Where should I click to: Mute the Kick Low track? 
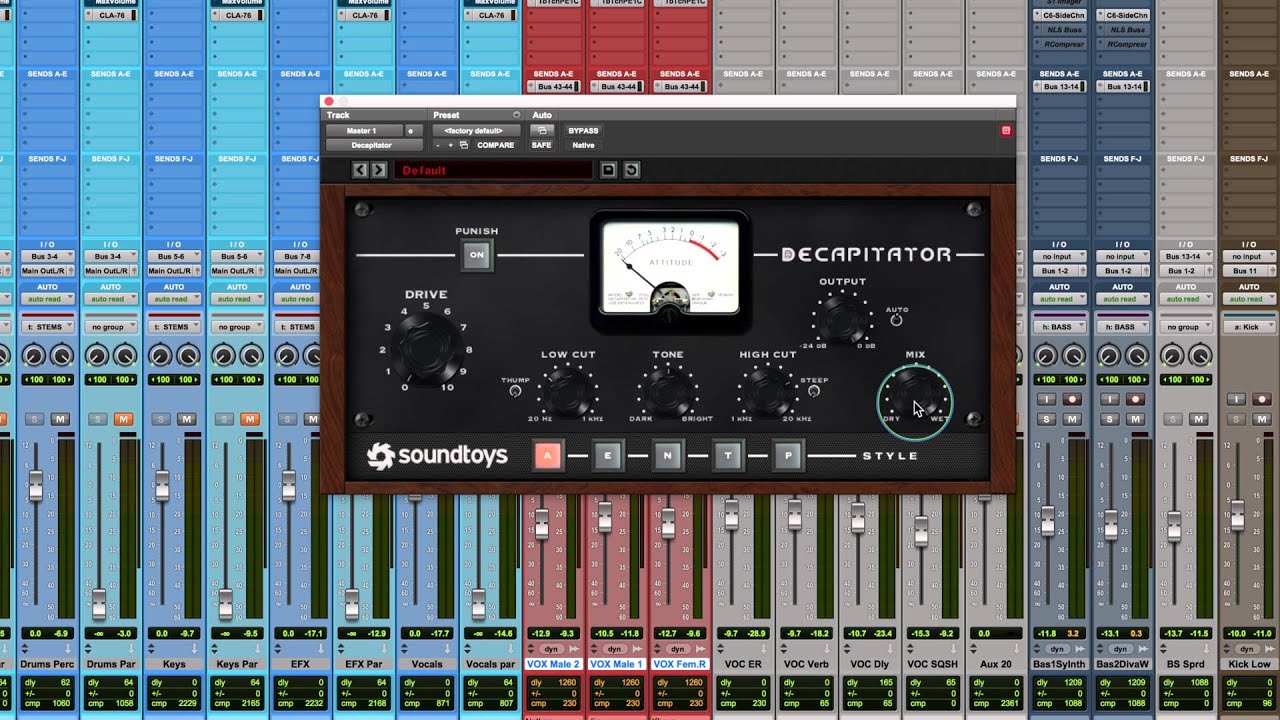[1263, 419]
